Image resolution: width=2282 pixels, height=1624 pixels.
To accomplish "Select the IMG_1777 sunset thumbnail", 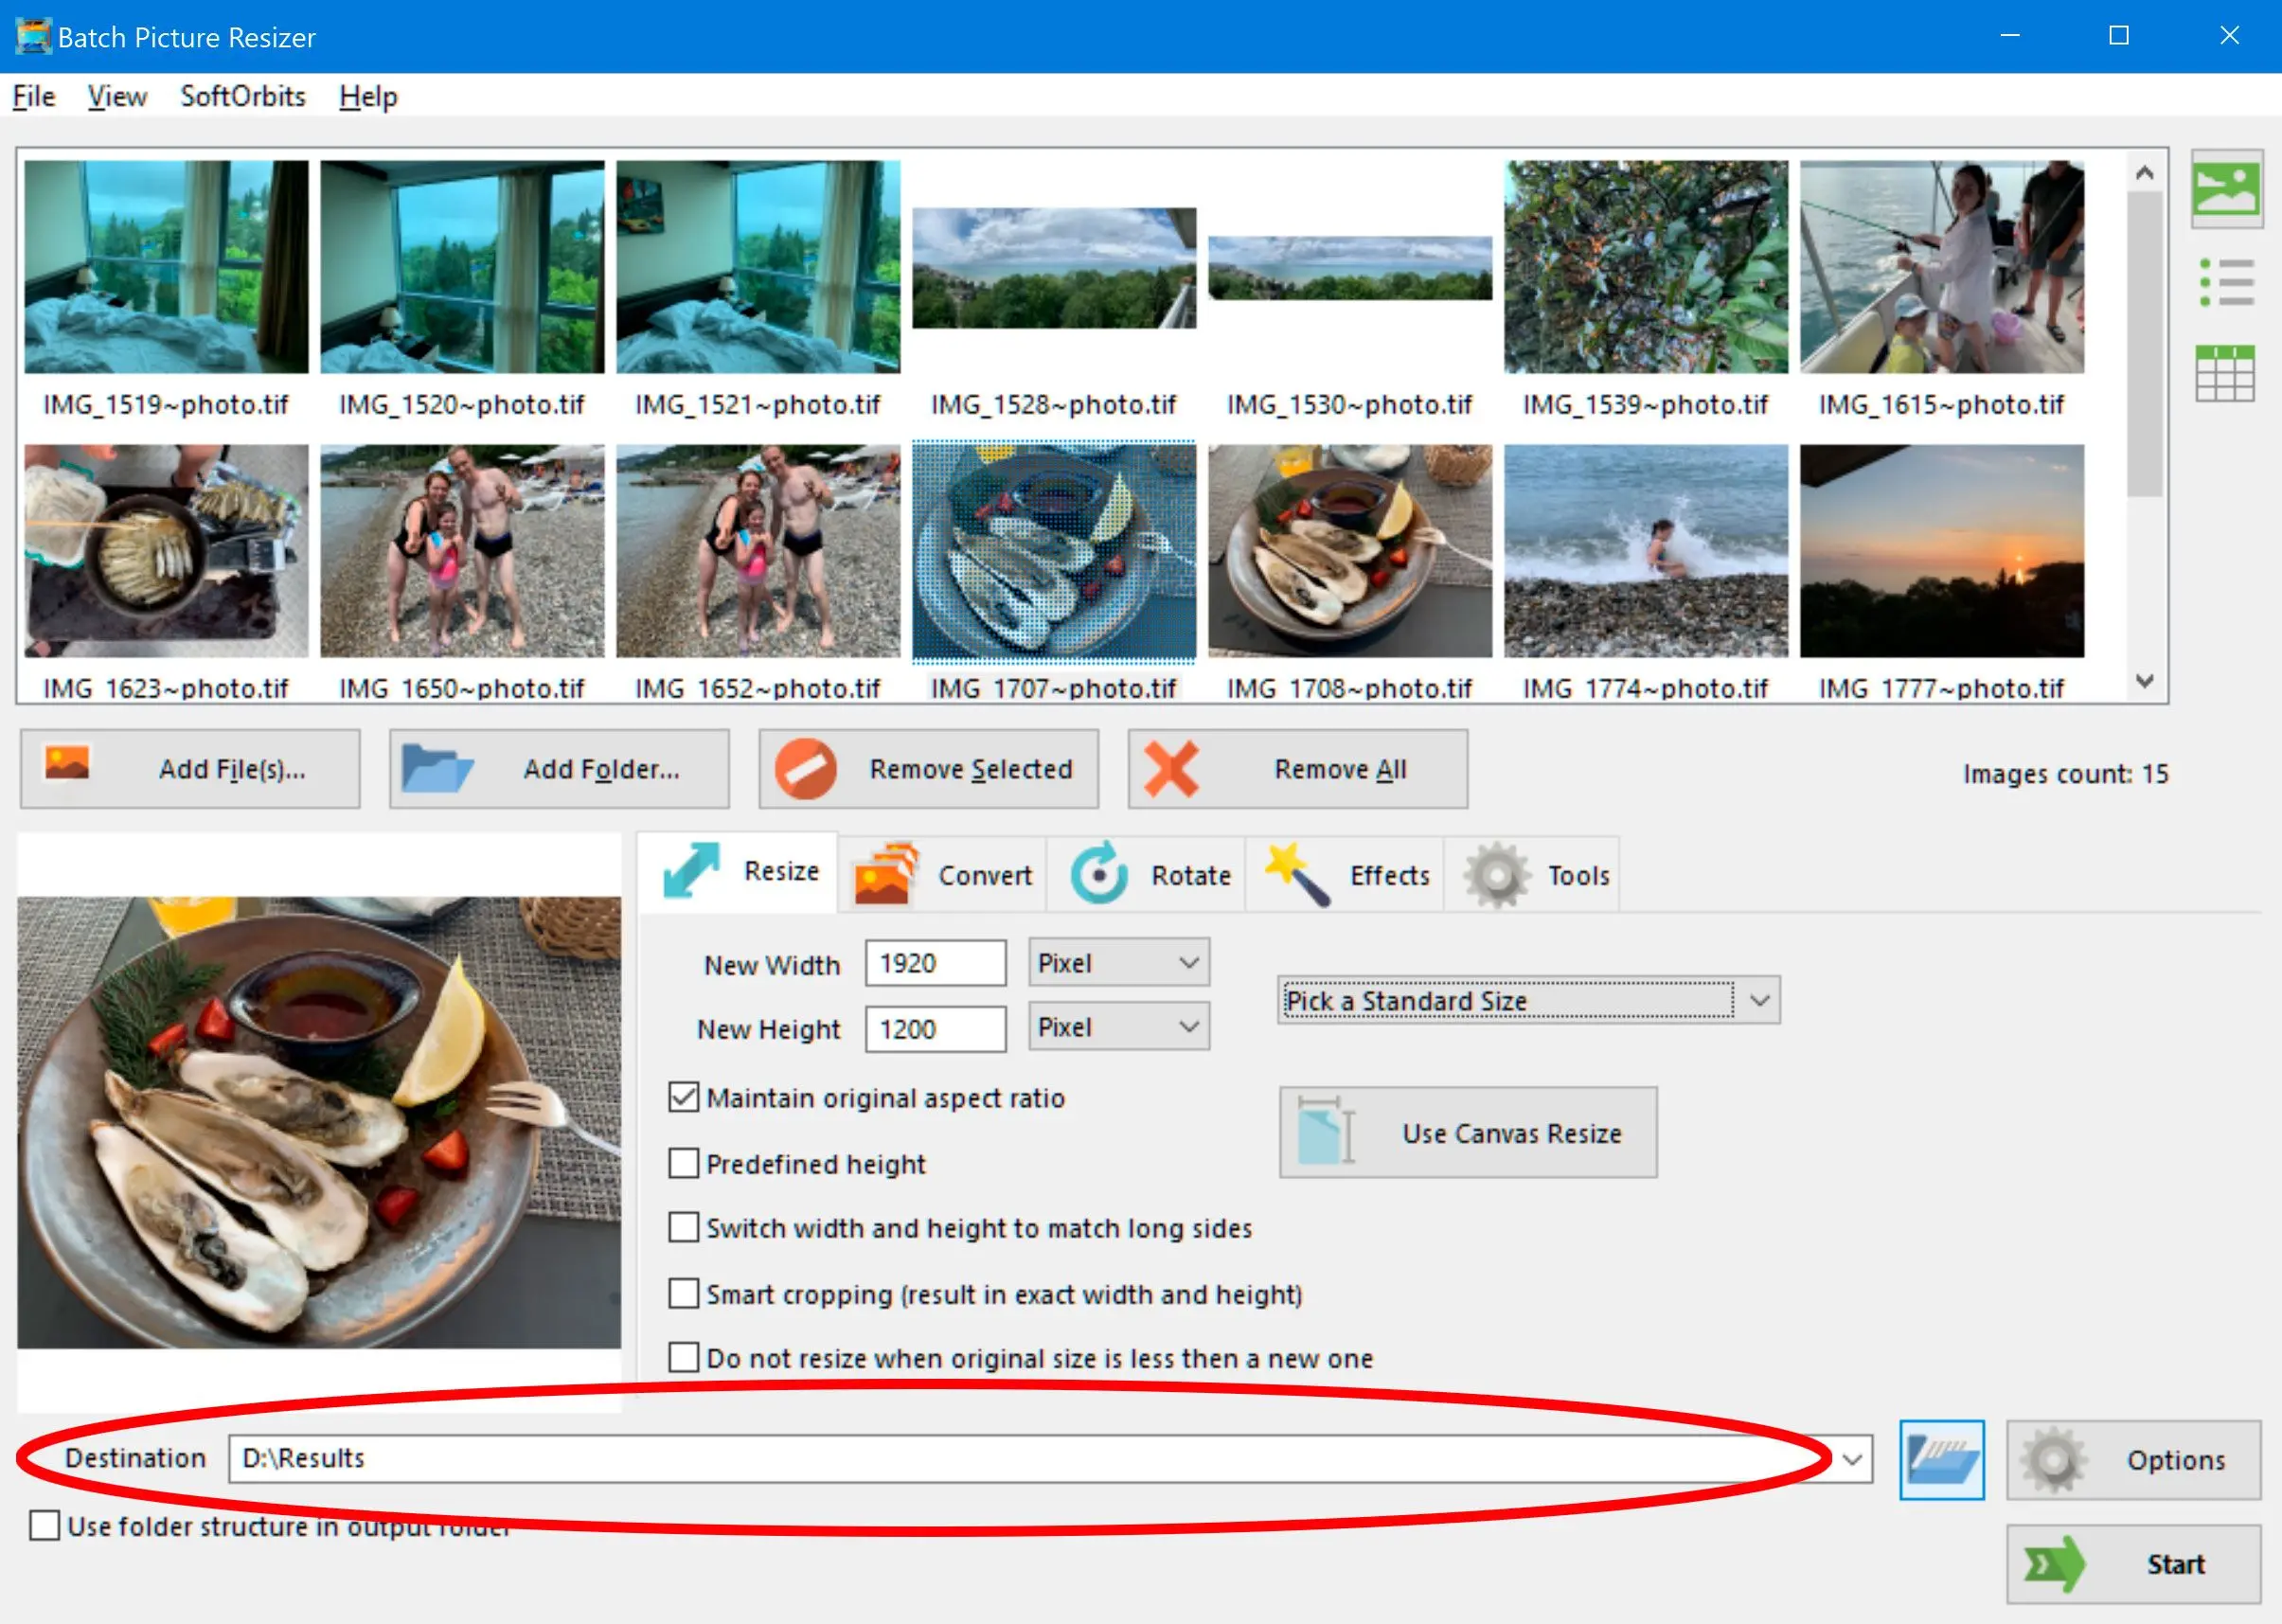I will click(1941, 551).
